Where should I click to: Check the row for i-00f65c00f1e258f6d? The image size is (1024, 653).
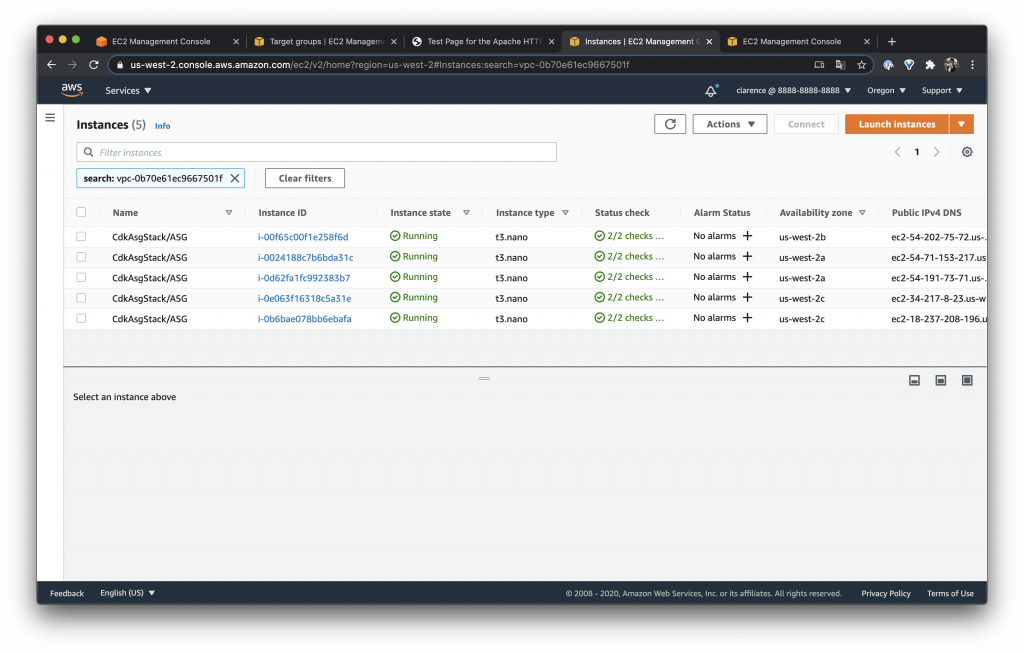click(81, 236)
